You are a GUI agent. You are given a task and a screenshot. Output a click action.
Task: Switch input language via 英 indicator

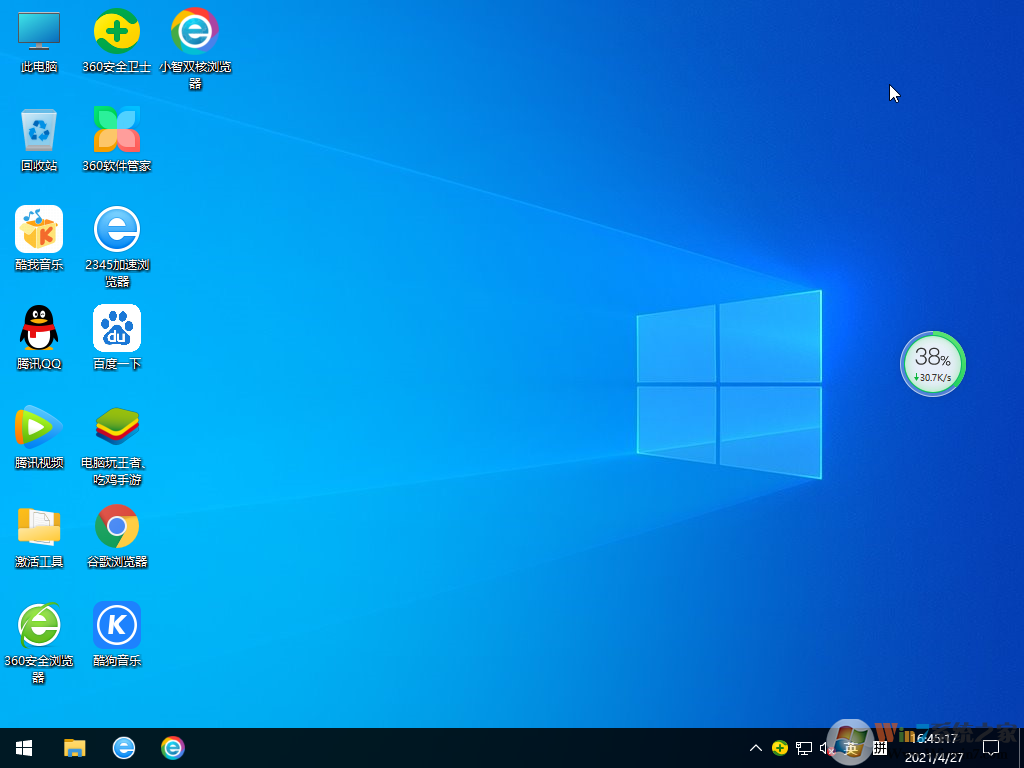[852, 748]
